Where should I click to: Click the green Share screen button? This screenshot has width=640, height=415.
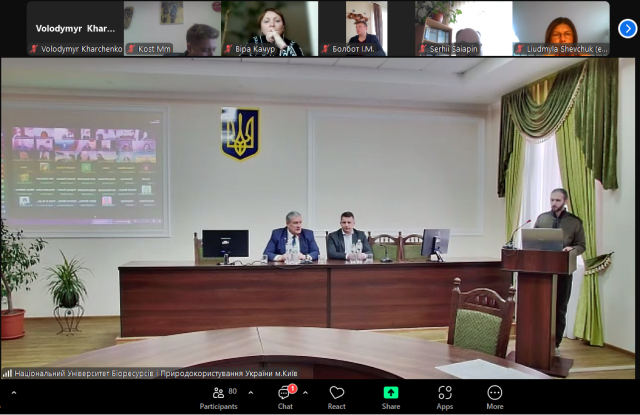click(391, 398)
